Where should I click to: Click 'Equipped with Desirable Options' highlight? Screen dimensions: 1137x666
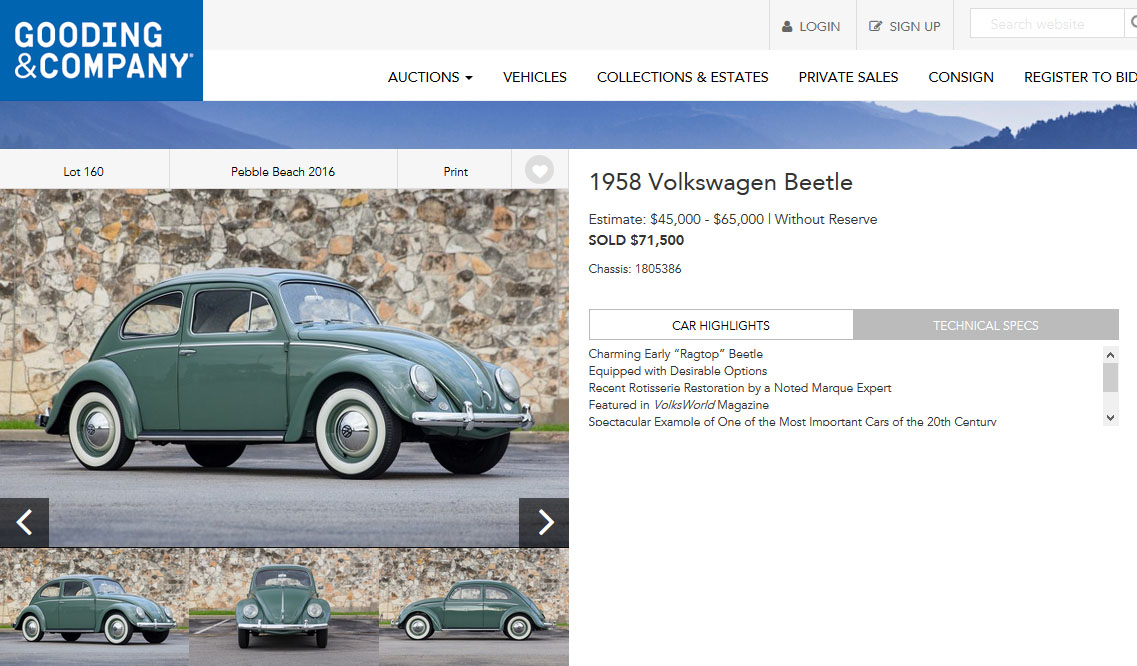678,371
